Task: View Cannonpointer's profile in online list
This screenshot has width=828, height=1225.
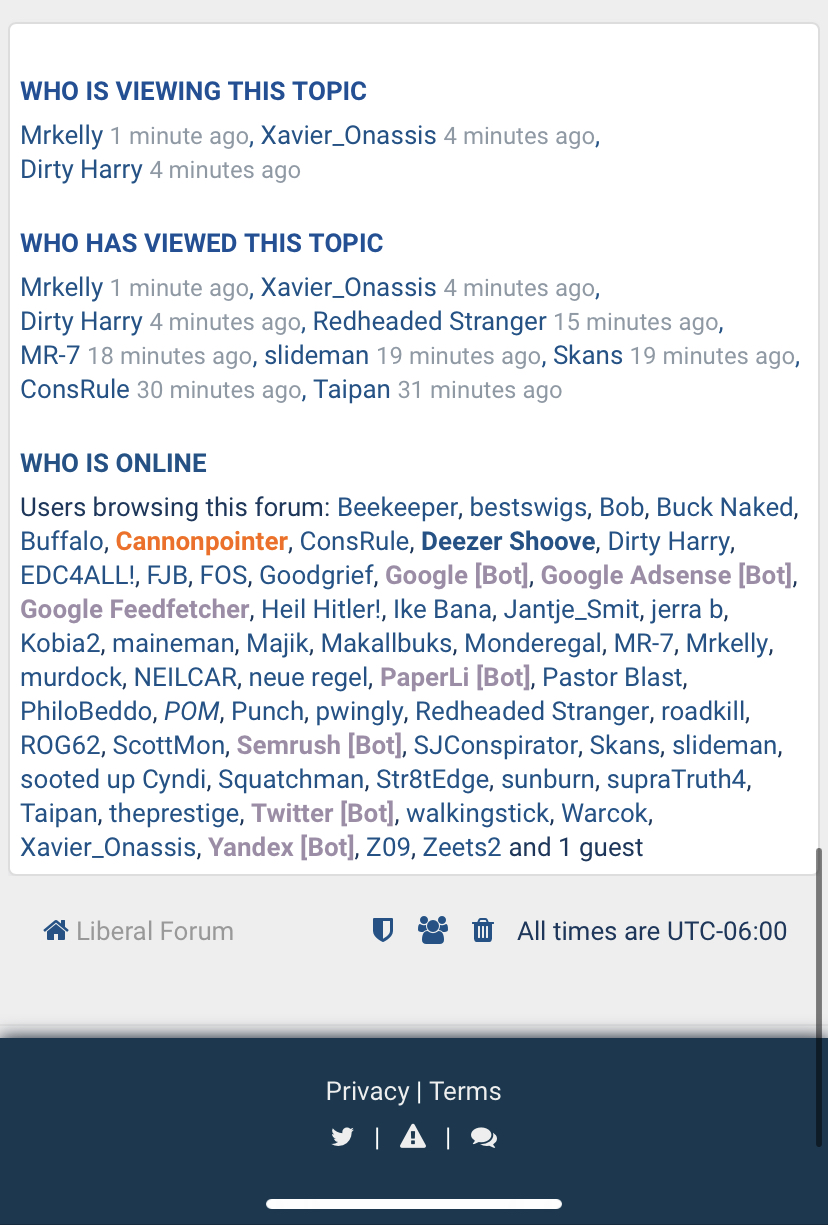Action: click(x=202, y=541)
